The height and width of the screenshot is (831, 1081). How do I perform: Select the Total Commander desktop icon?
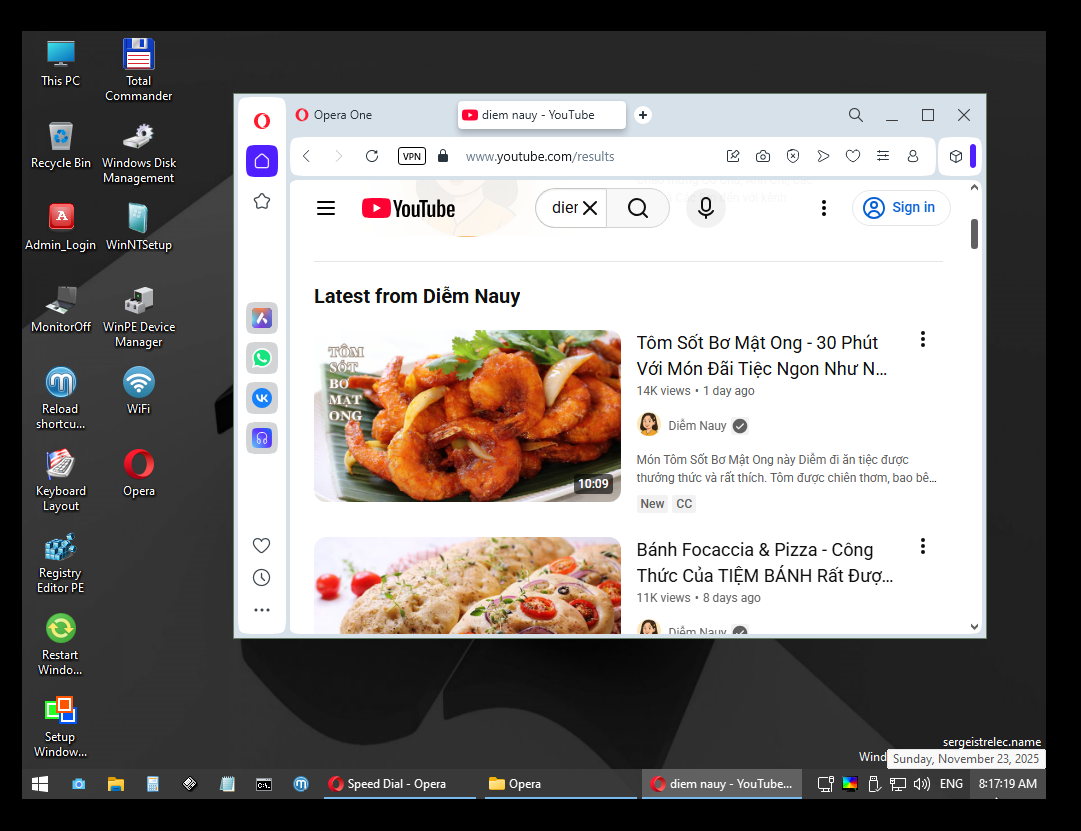[139, 70]
